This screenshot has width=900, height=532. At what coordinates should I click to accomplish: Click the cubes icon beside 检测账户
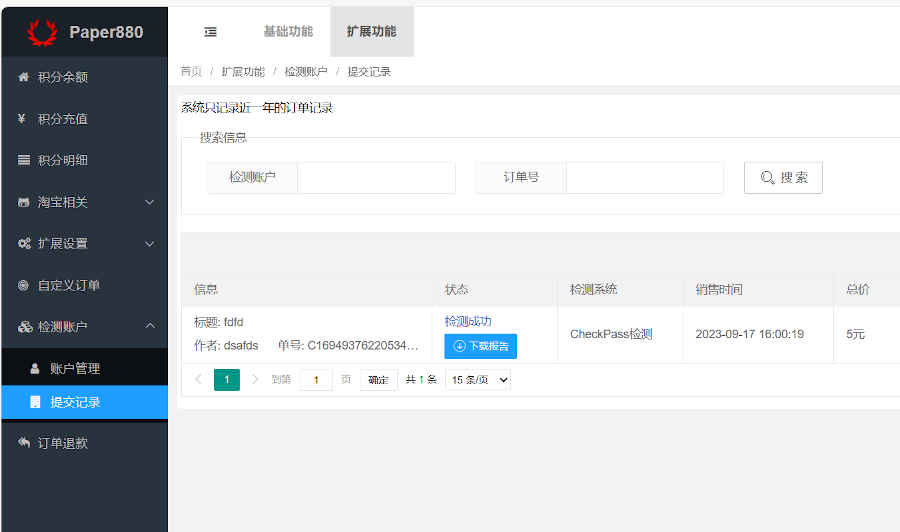coord(25,327)
